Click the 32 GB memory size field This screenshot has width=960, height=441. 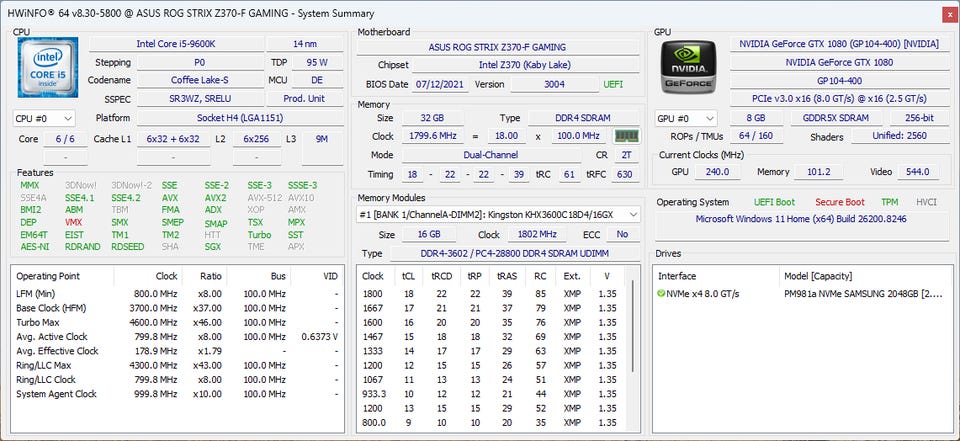click(432, 118)
